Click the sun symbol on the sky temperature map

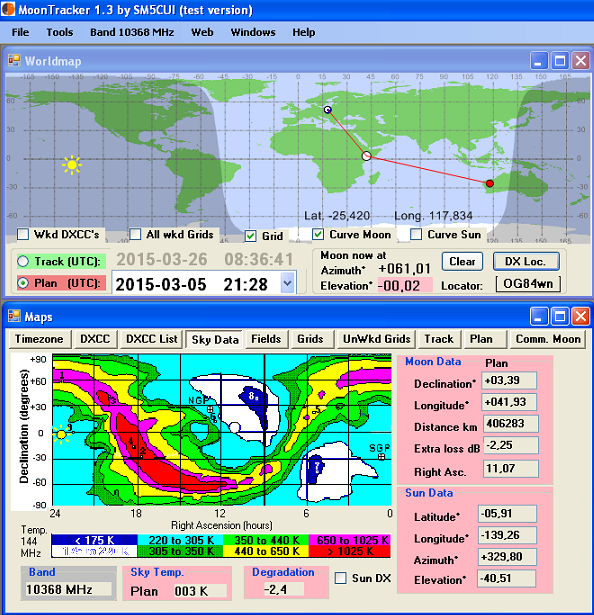click(x=62, y=434)
